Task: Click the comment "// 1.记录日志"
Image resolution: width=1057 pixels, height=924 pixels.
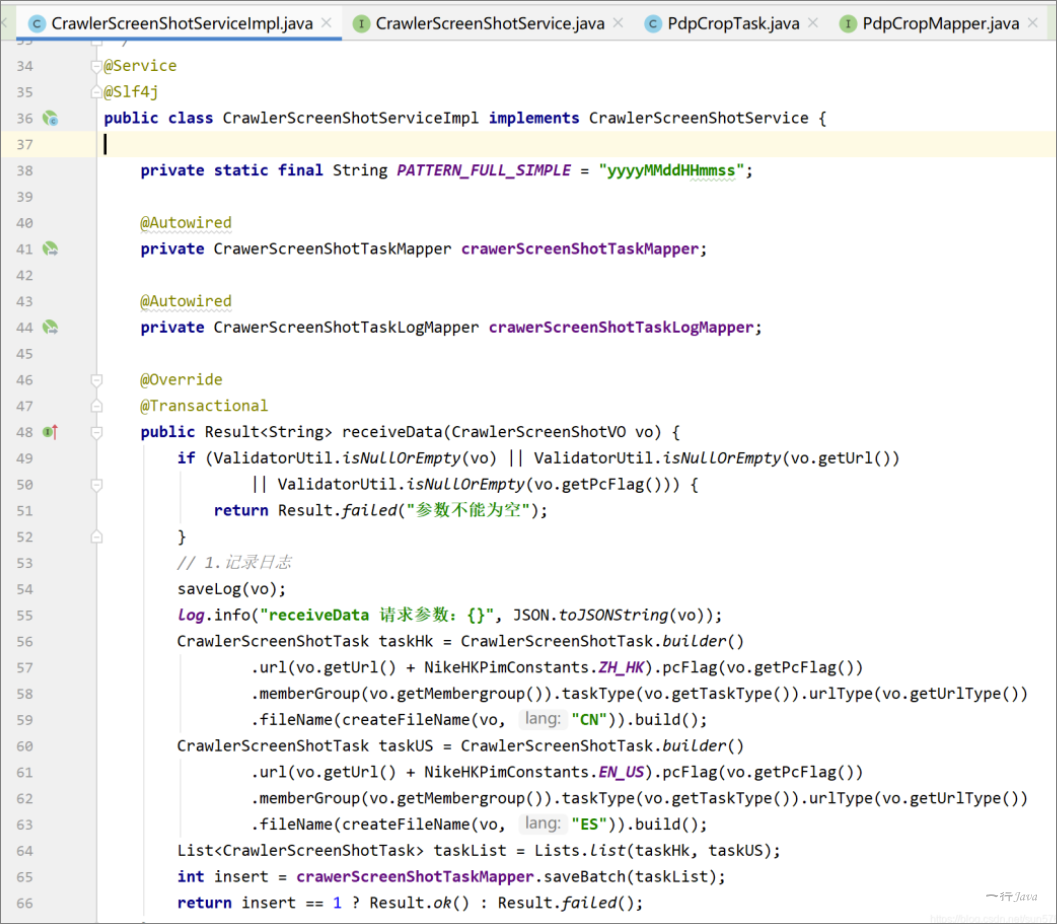Action: click(x=234, y=563)
